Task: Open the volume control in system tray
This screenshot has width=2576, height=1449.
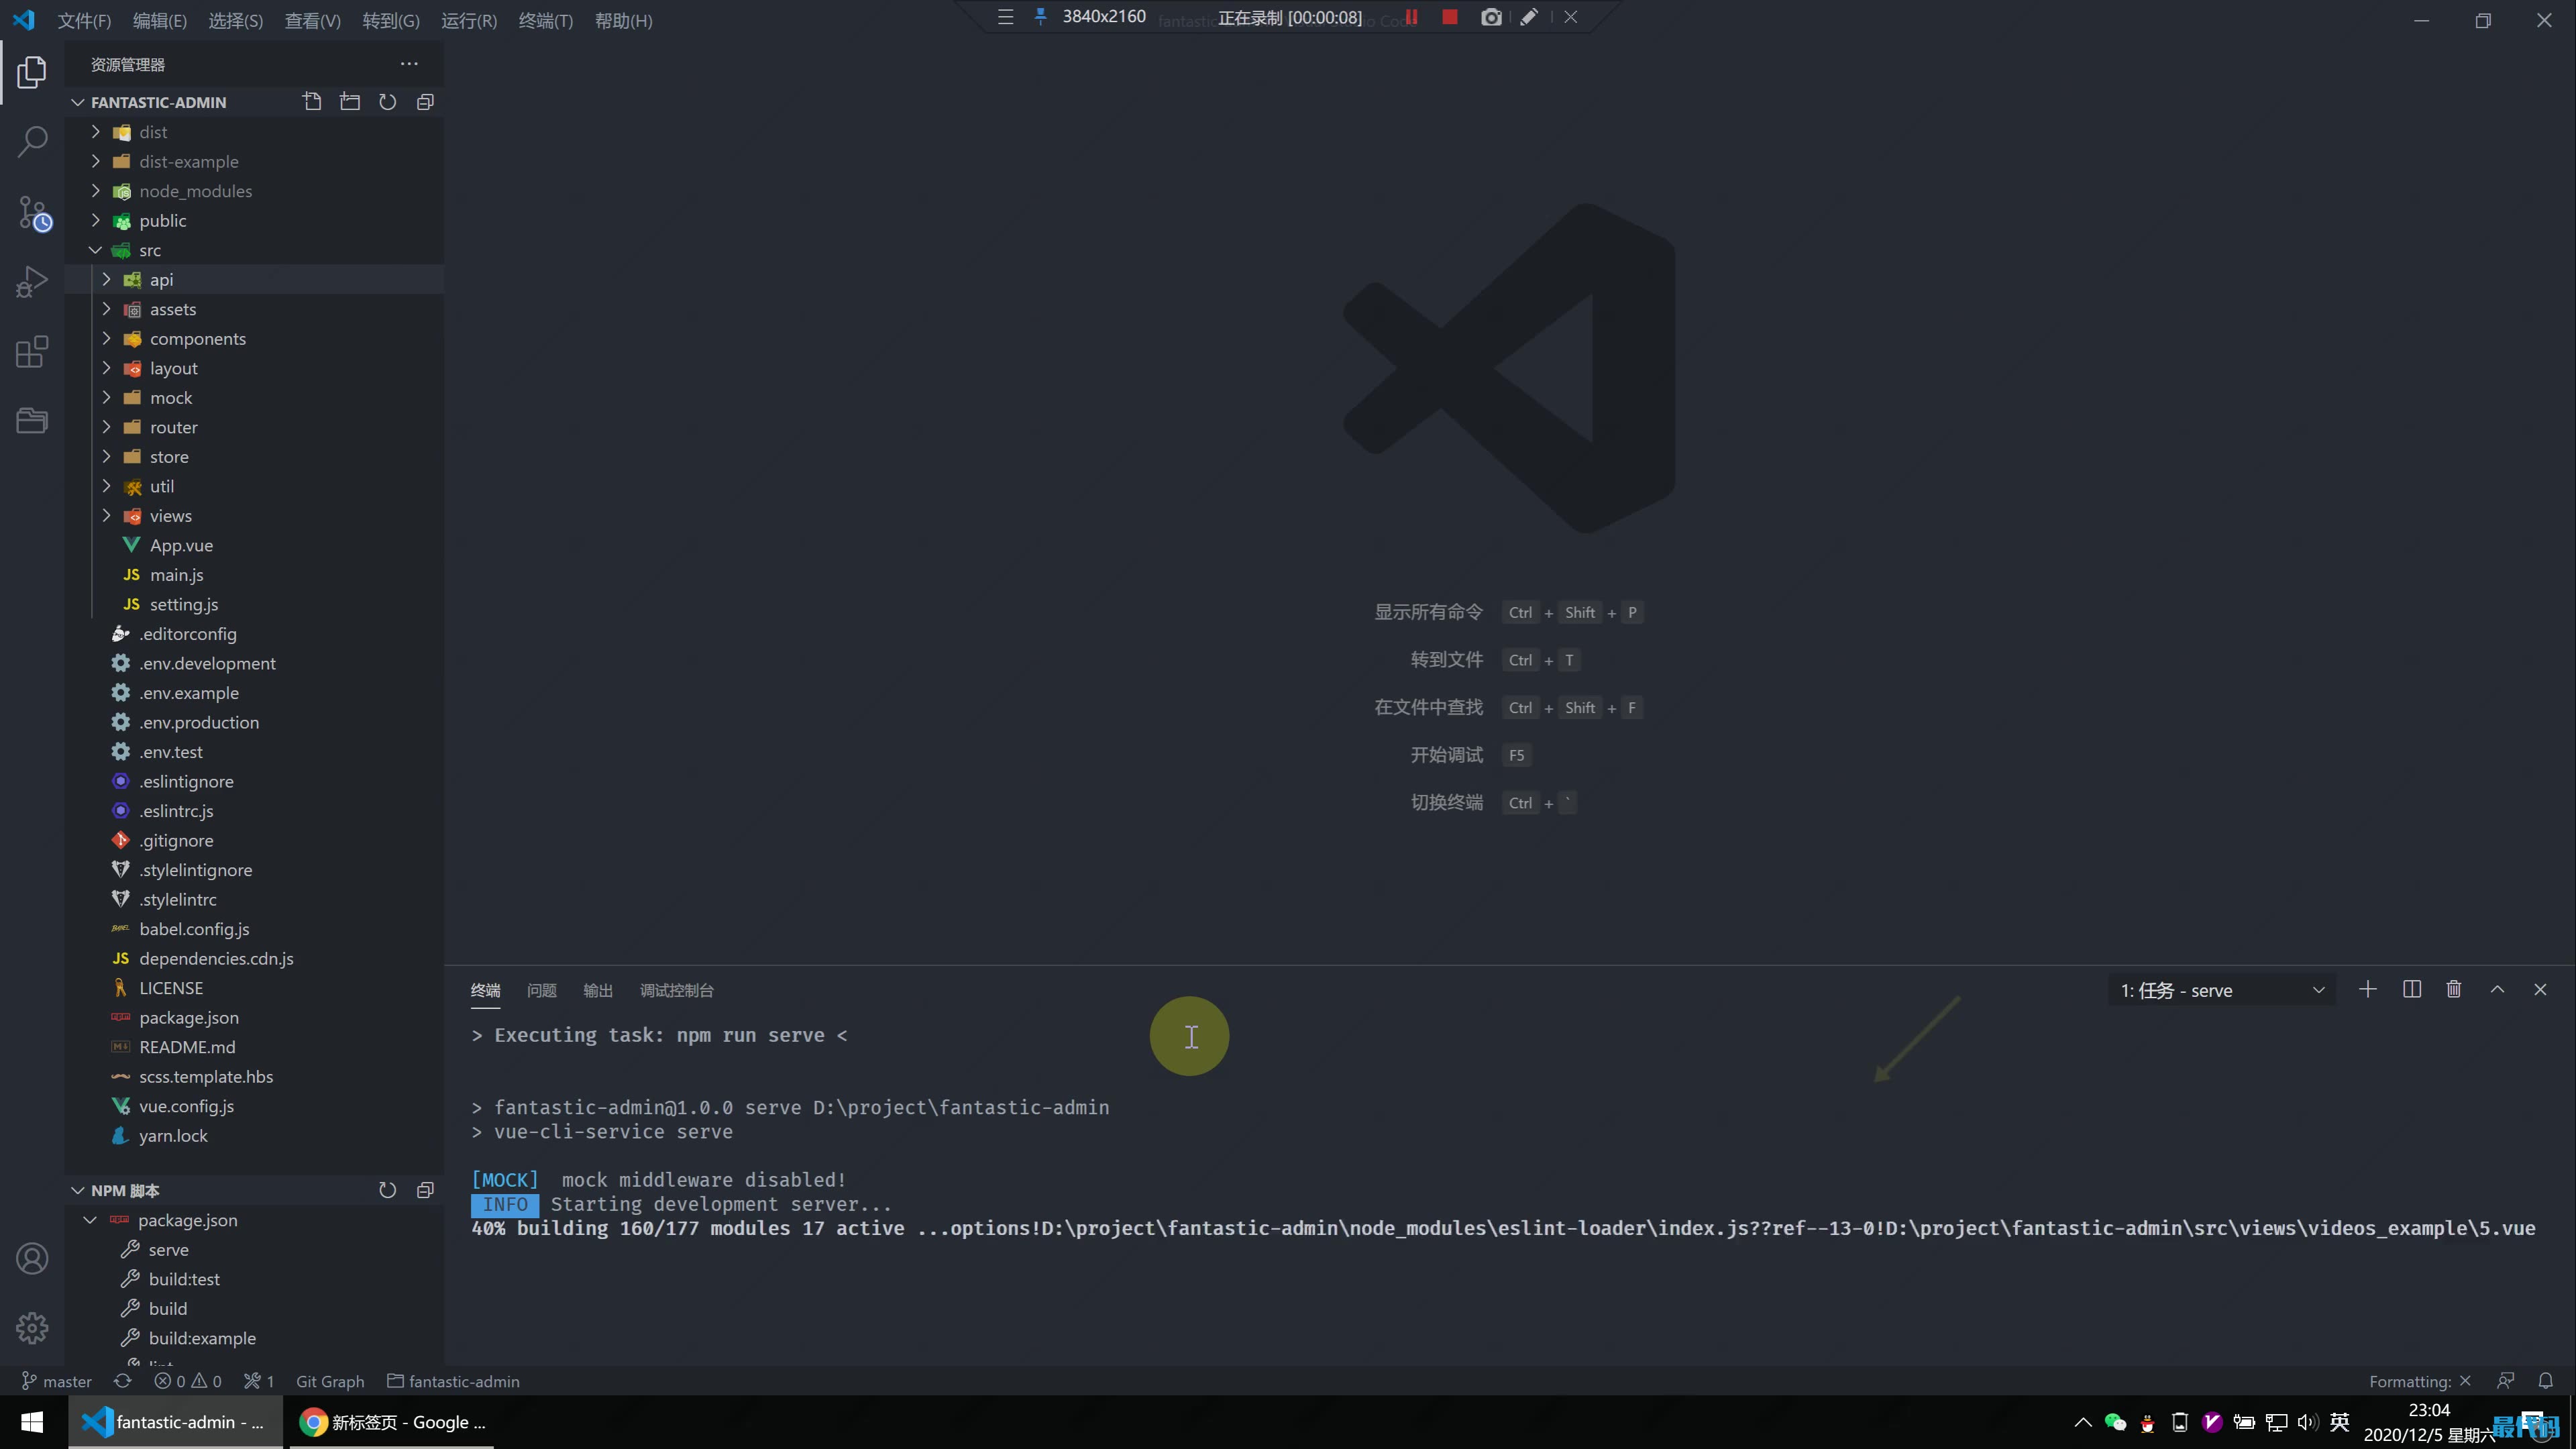Action: tap(2307, 1422)
